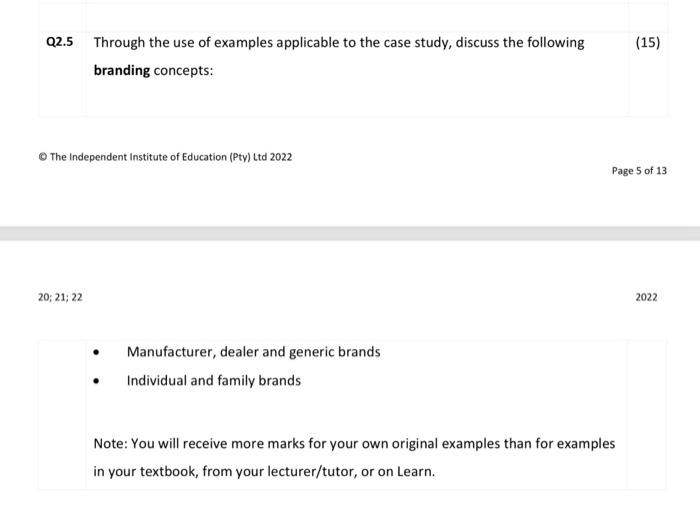
Task: Click empty marks column beside bullet list
Action: [x=646, y=414]
